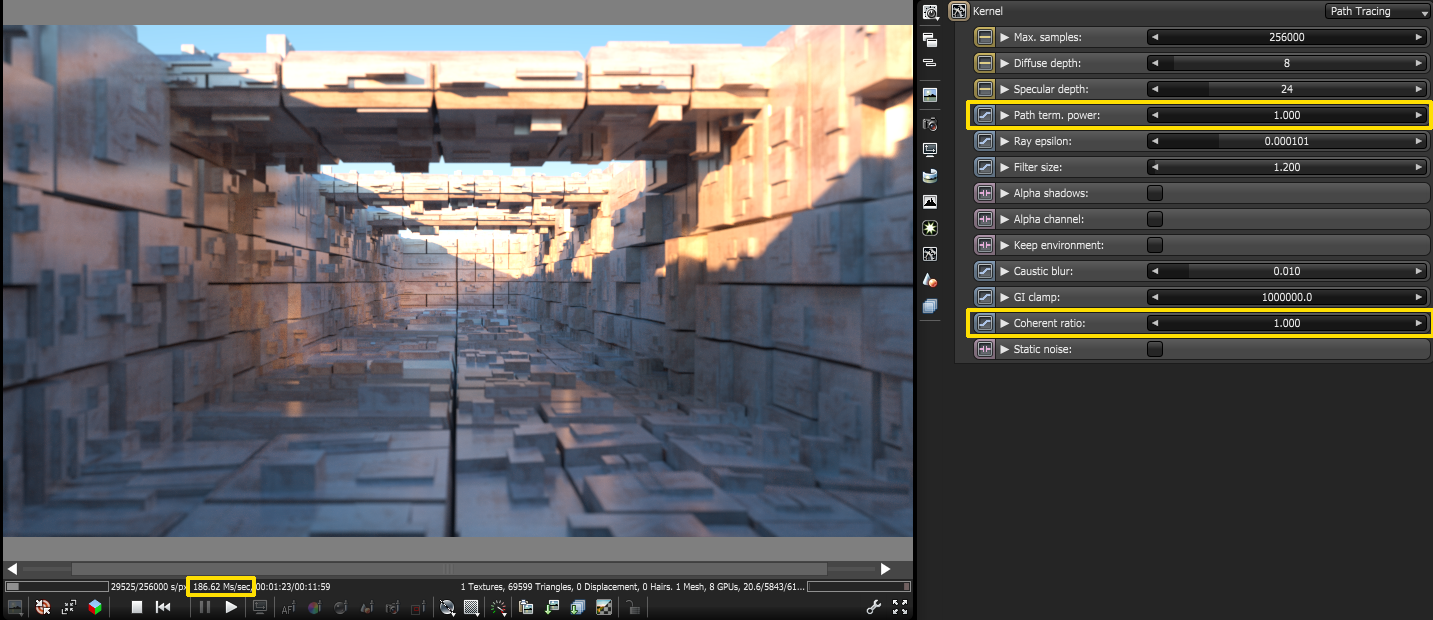Decrease Max. samples with left arrow
This screenshot has width=1433, height=620.
click(x=1155, y=37)
